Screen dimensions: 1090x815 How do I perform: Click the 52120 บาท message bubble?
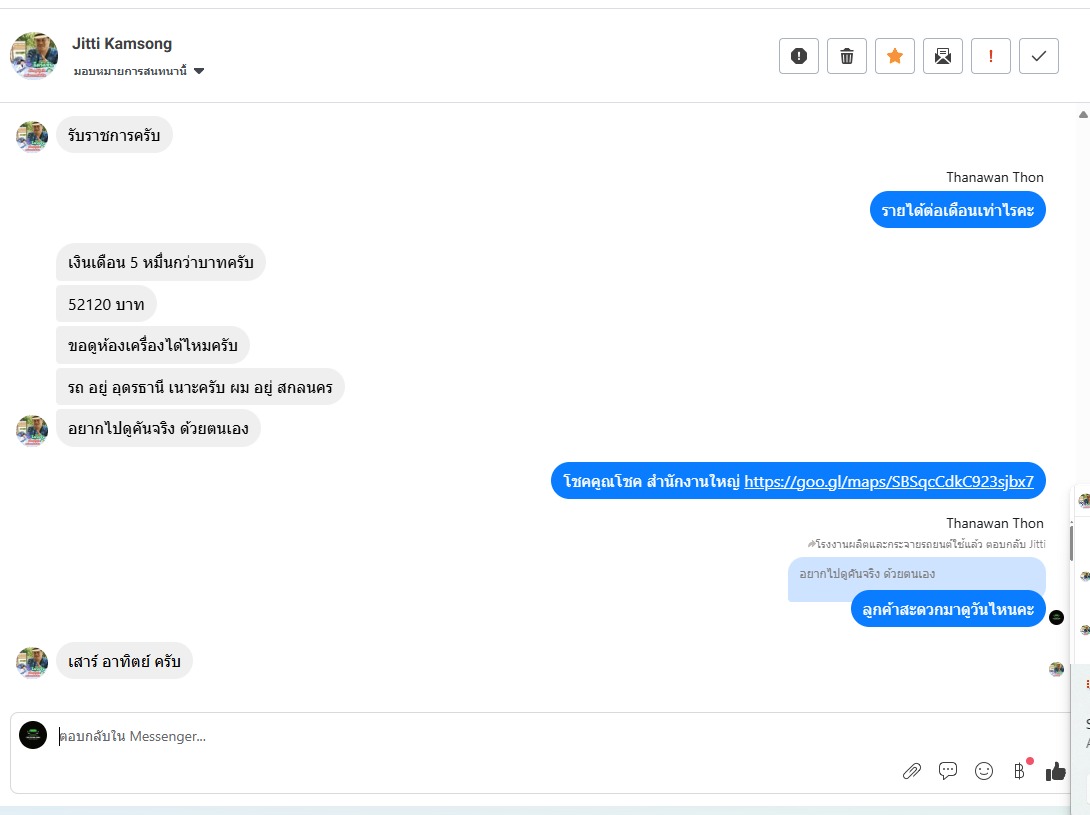coord(106,304)
